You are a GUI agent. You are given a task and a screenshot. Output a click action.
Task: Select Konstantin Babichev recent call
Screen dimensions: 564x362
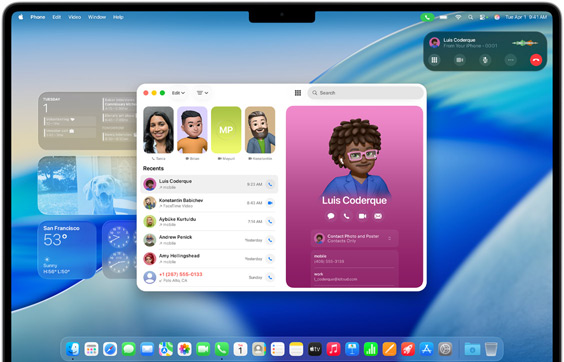209,203
